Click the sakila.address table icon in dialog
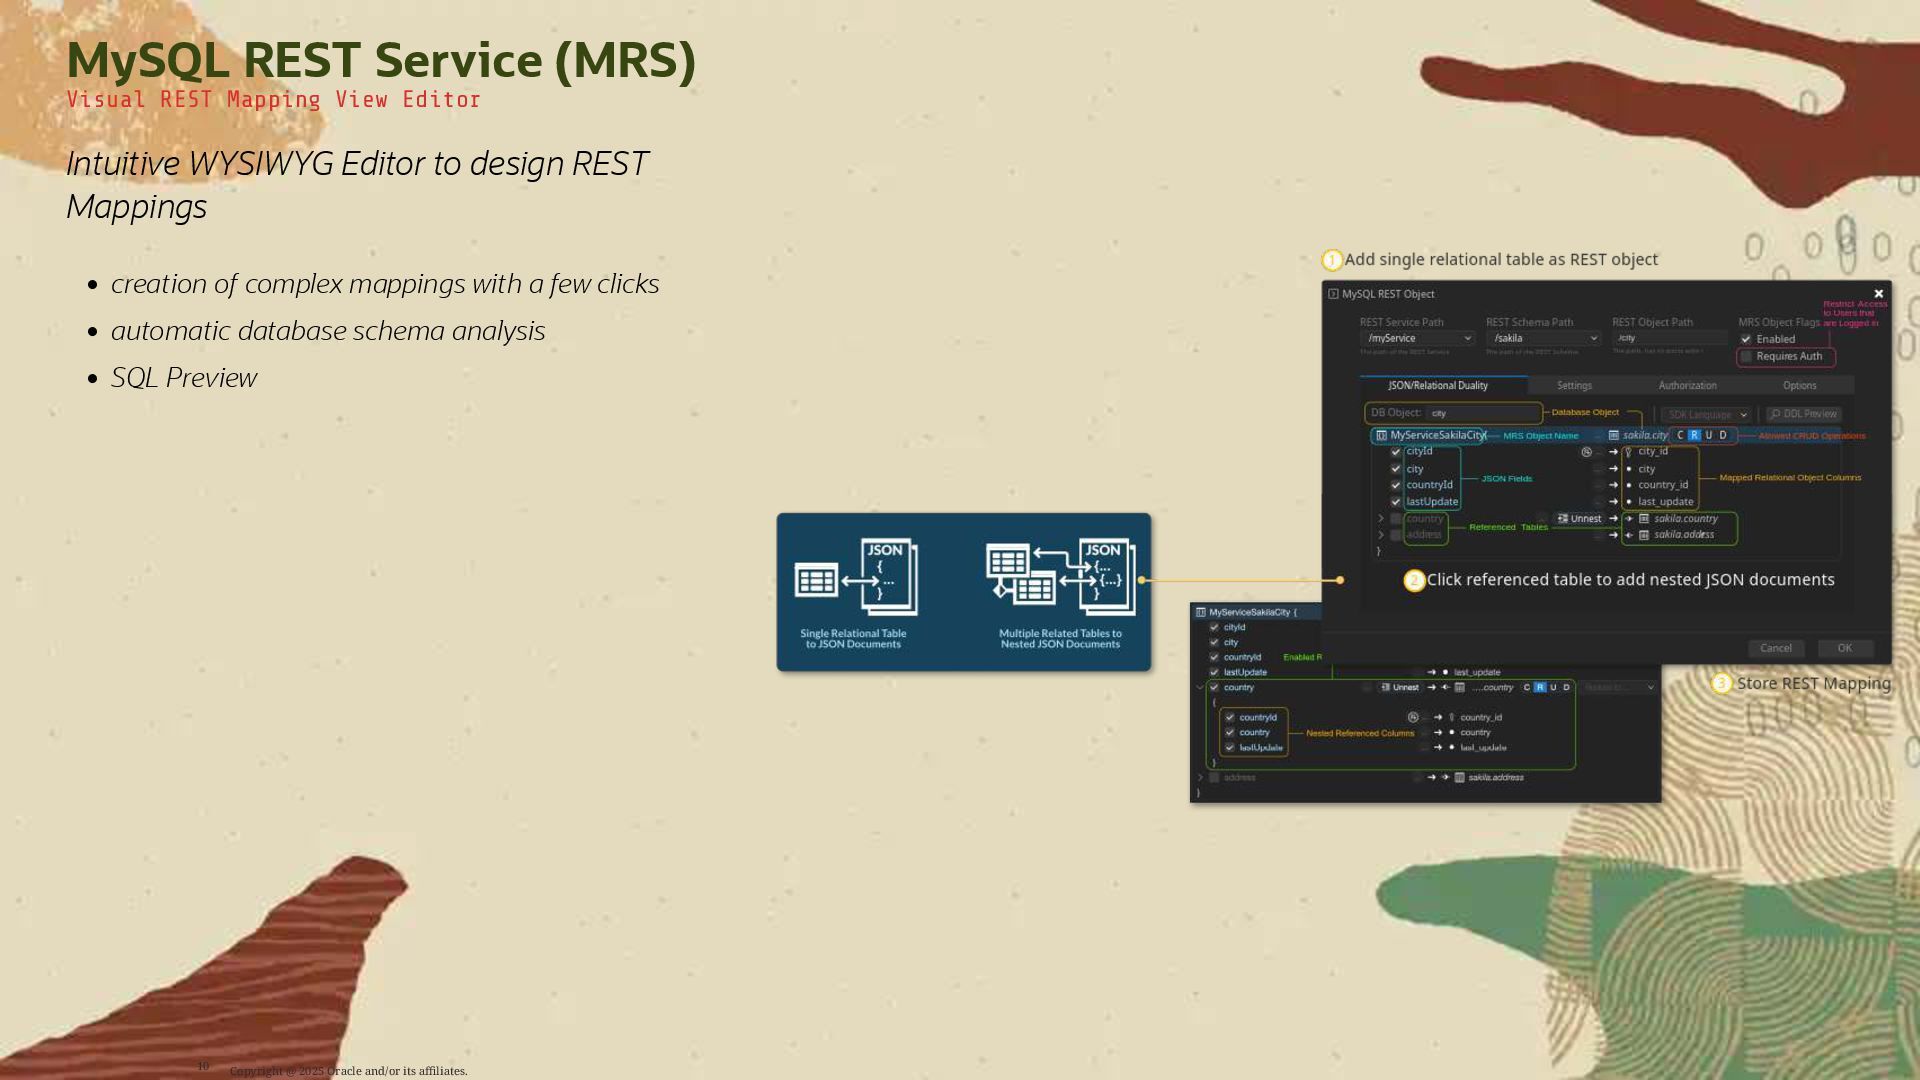Screen dimensions: 1920x1080 pos(1644,535)
